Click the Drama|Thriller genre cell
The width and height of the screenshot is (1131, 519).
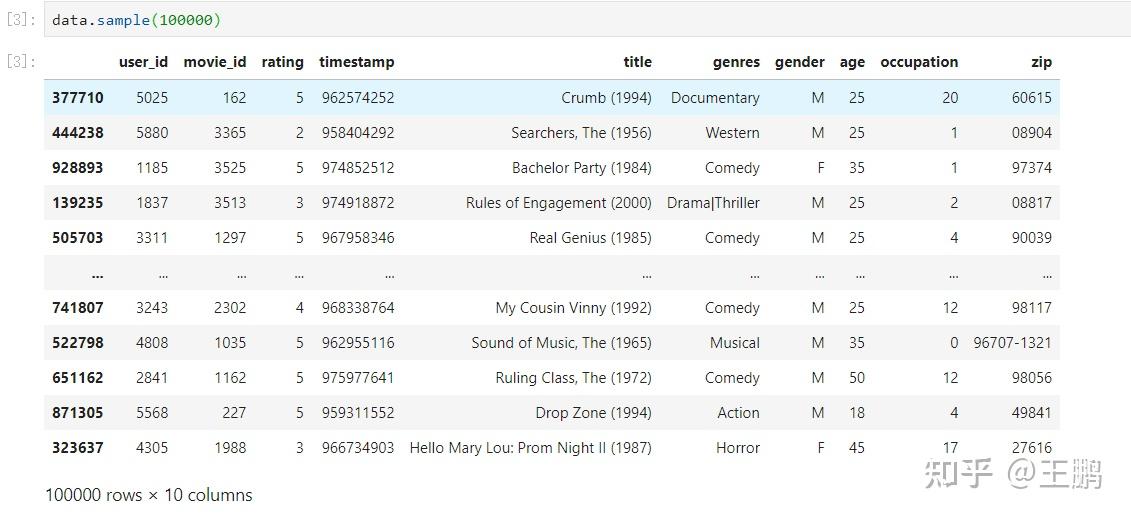713,203
